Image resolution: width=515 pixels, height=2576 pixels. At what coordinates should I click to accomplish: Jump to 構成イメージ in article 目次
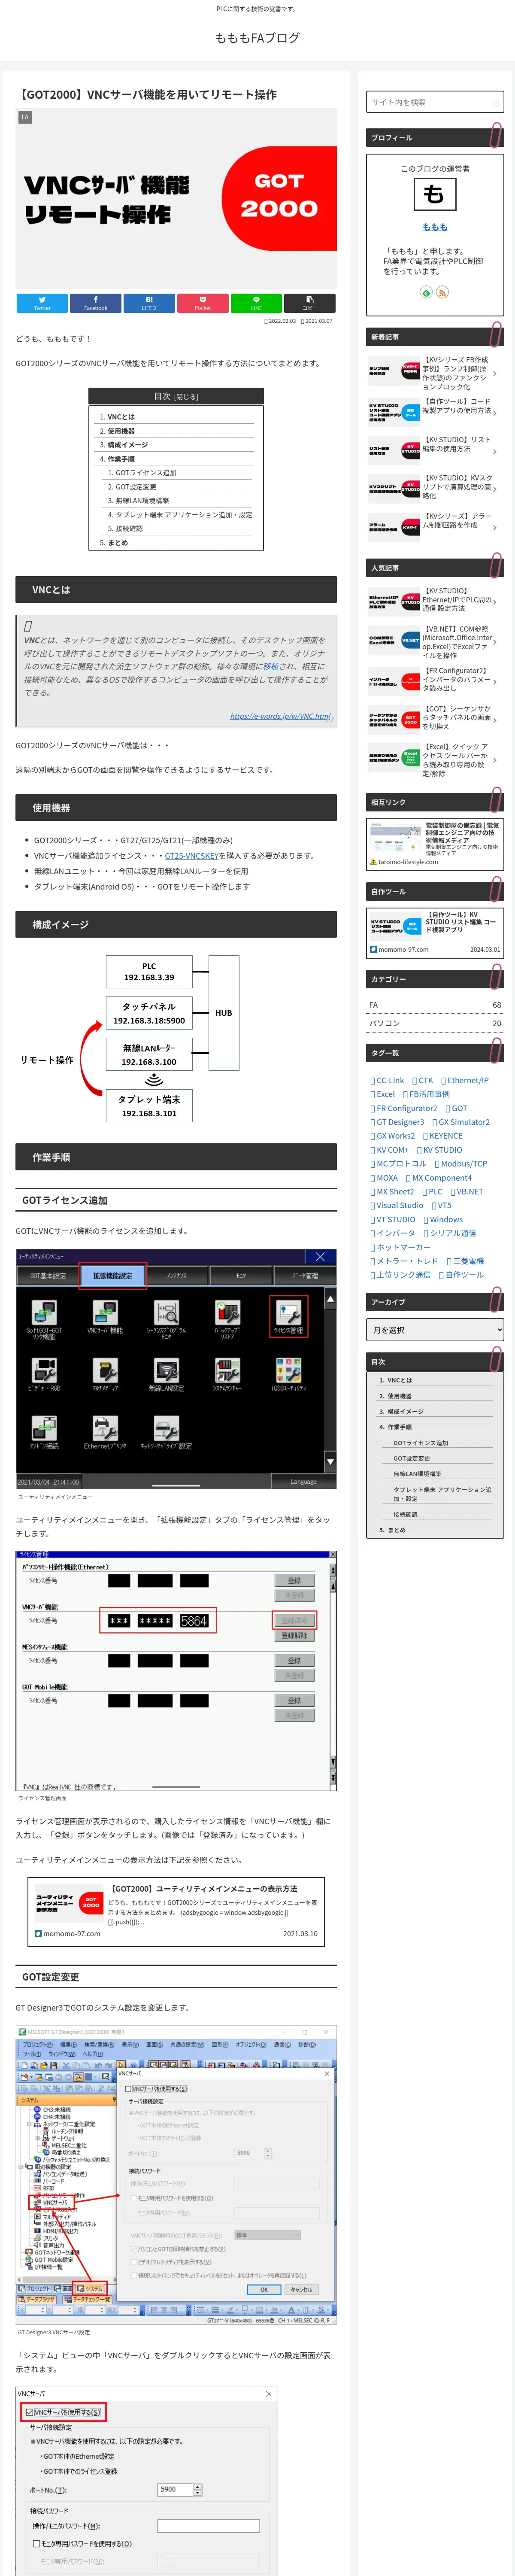[127, 445]
